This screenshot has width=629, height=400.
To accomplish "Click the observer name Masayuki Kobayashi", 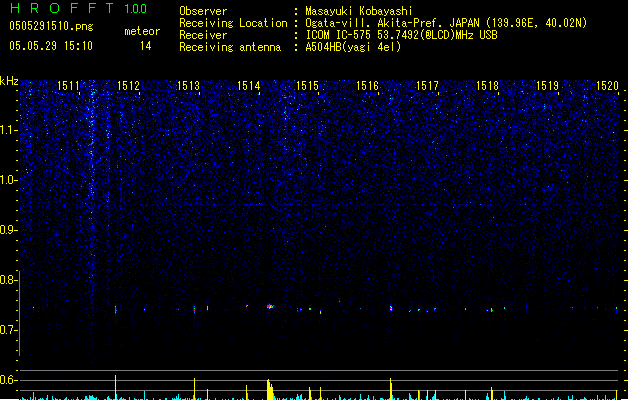I will click(x=359, y=11).
